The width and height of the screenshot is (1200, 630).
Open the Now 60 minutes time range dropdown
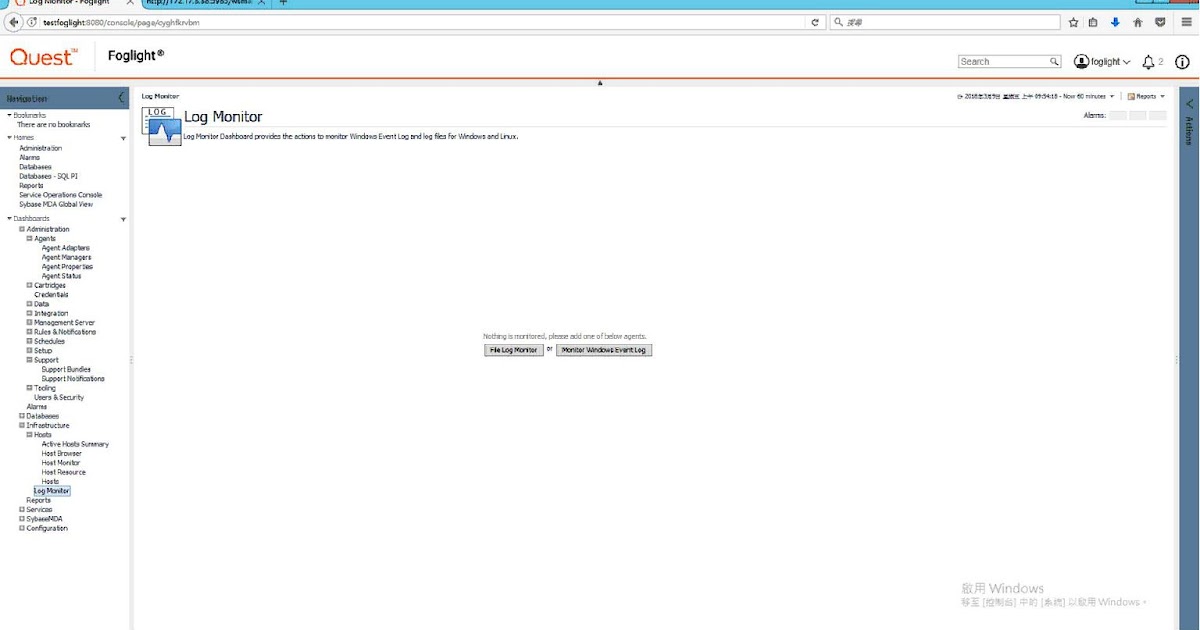coord(1112,96)
